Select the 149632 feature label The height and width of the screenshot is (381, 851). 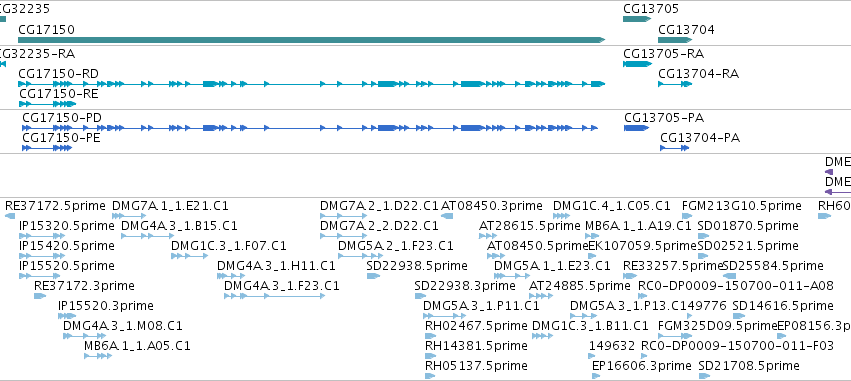pyautogui.click(x=612, y=346)
